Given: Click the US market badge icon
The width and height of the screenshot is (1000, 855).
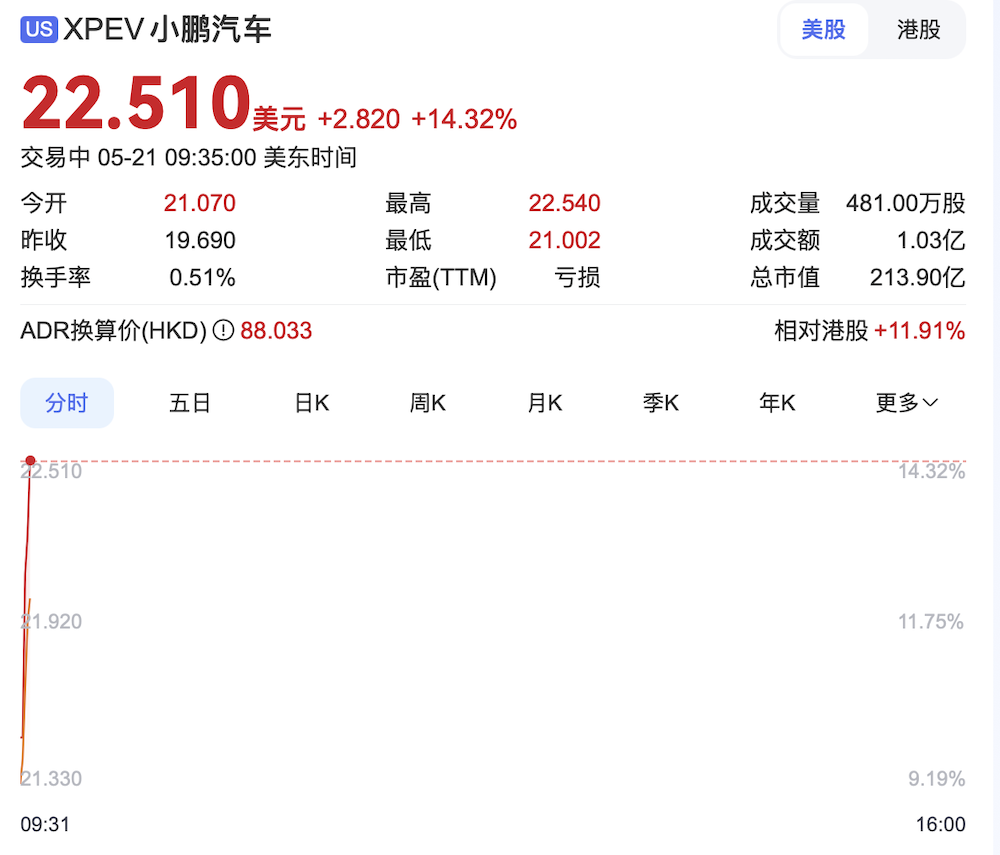Looking at the screenshot, I should click(x=38, y=30).
